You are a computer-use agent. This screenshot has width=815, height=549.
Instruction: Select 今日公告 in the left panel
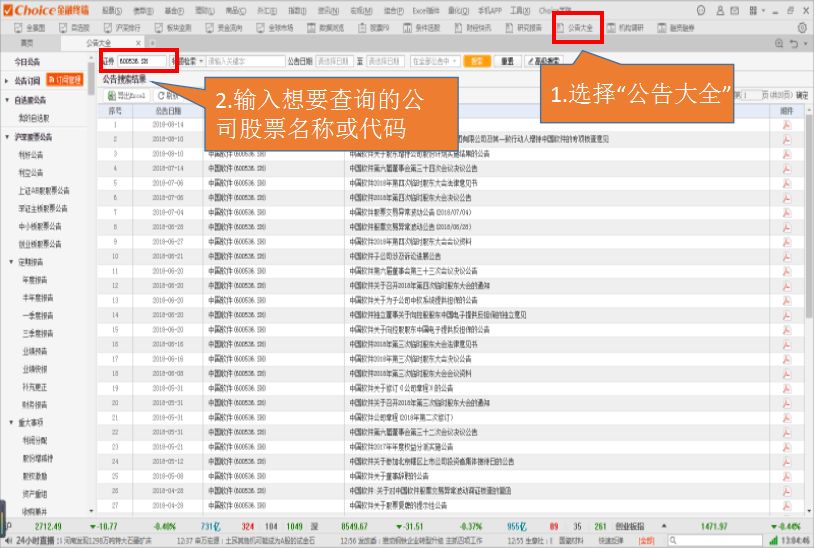27,62
